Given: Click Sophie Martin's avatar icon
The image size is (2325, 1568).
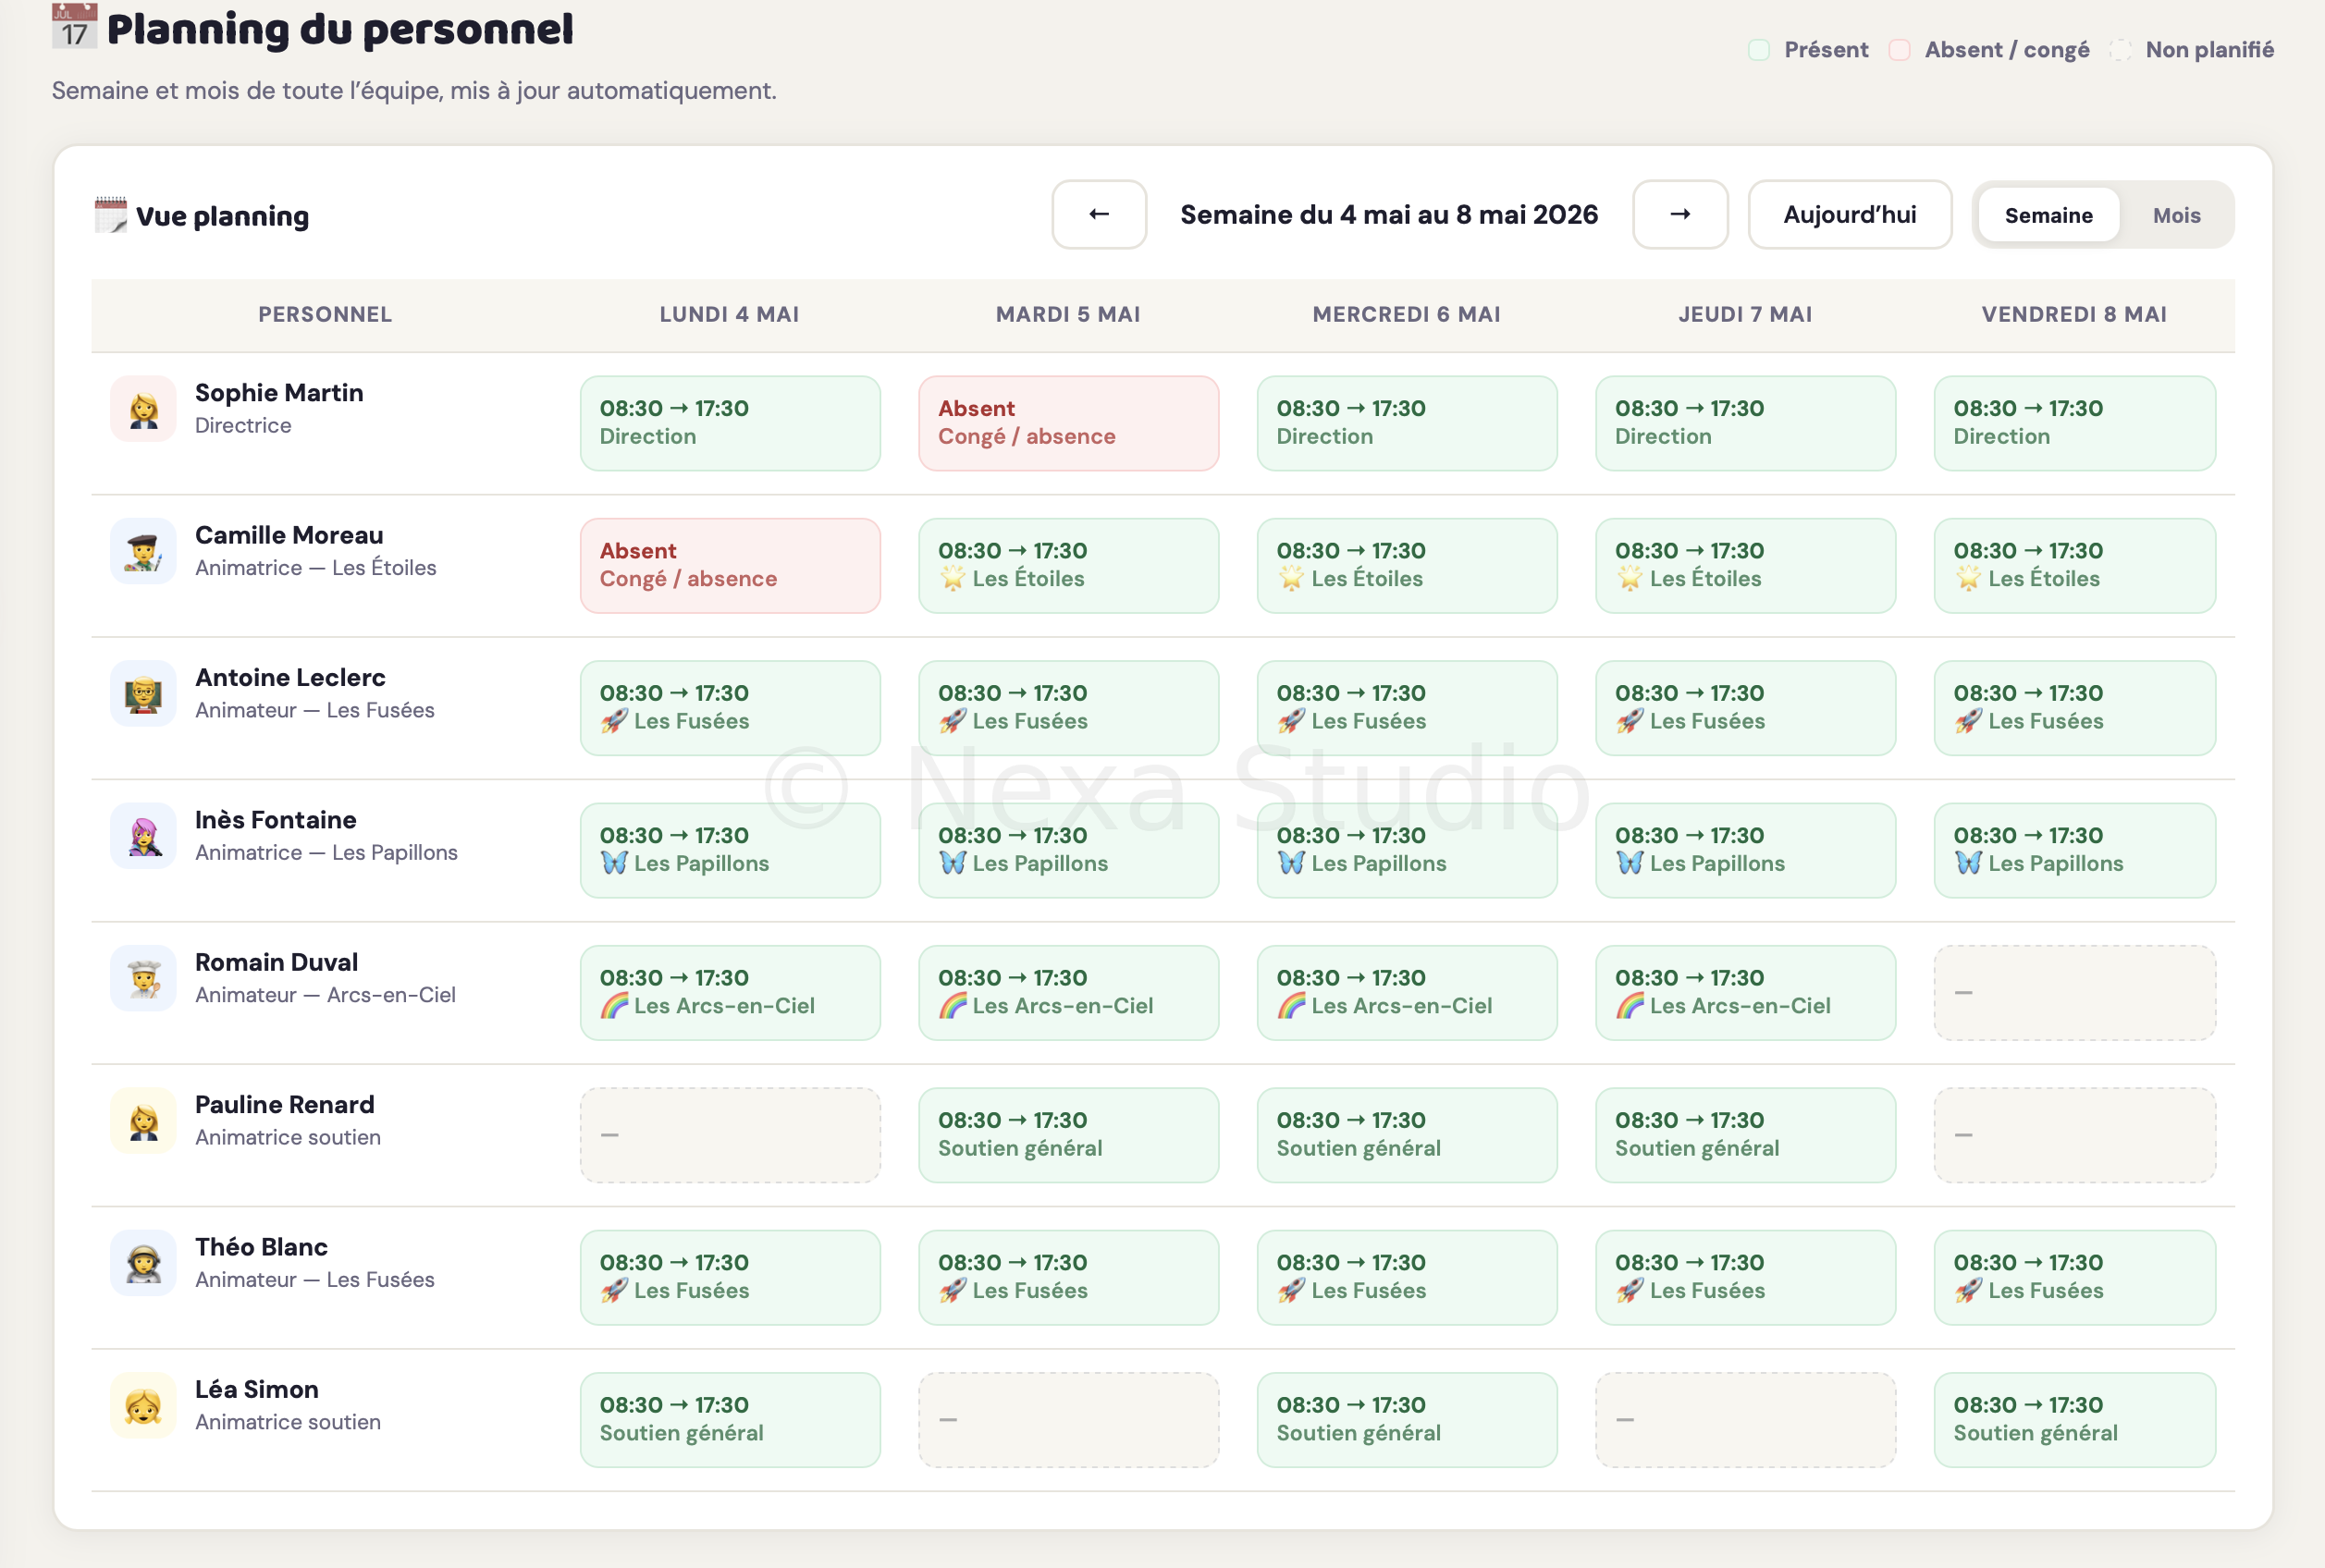Looking at the screenshot, I should tap(143, 409).
